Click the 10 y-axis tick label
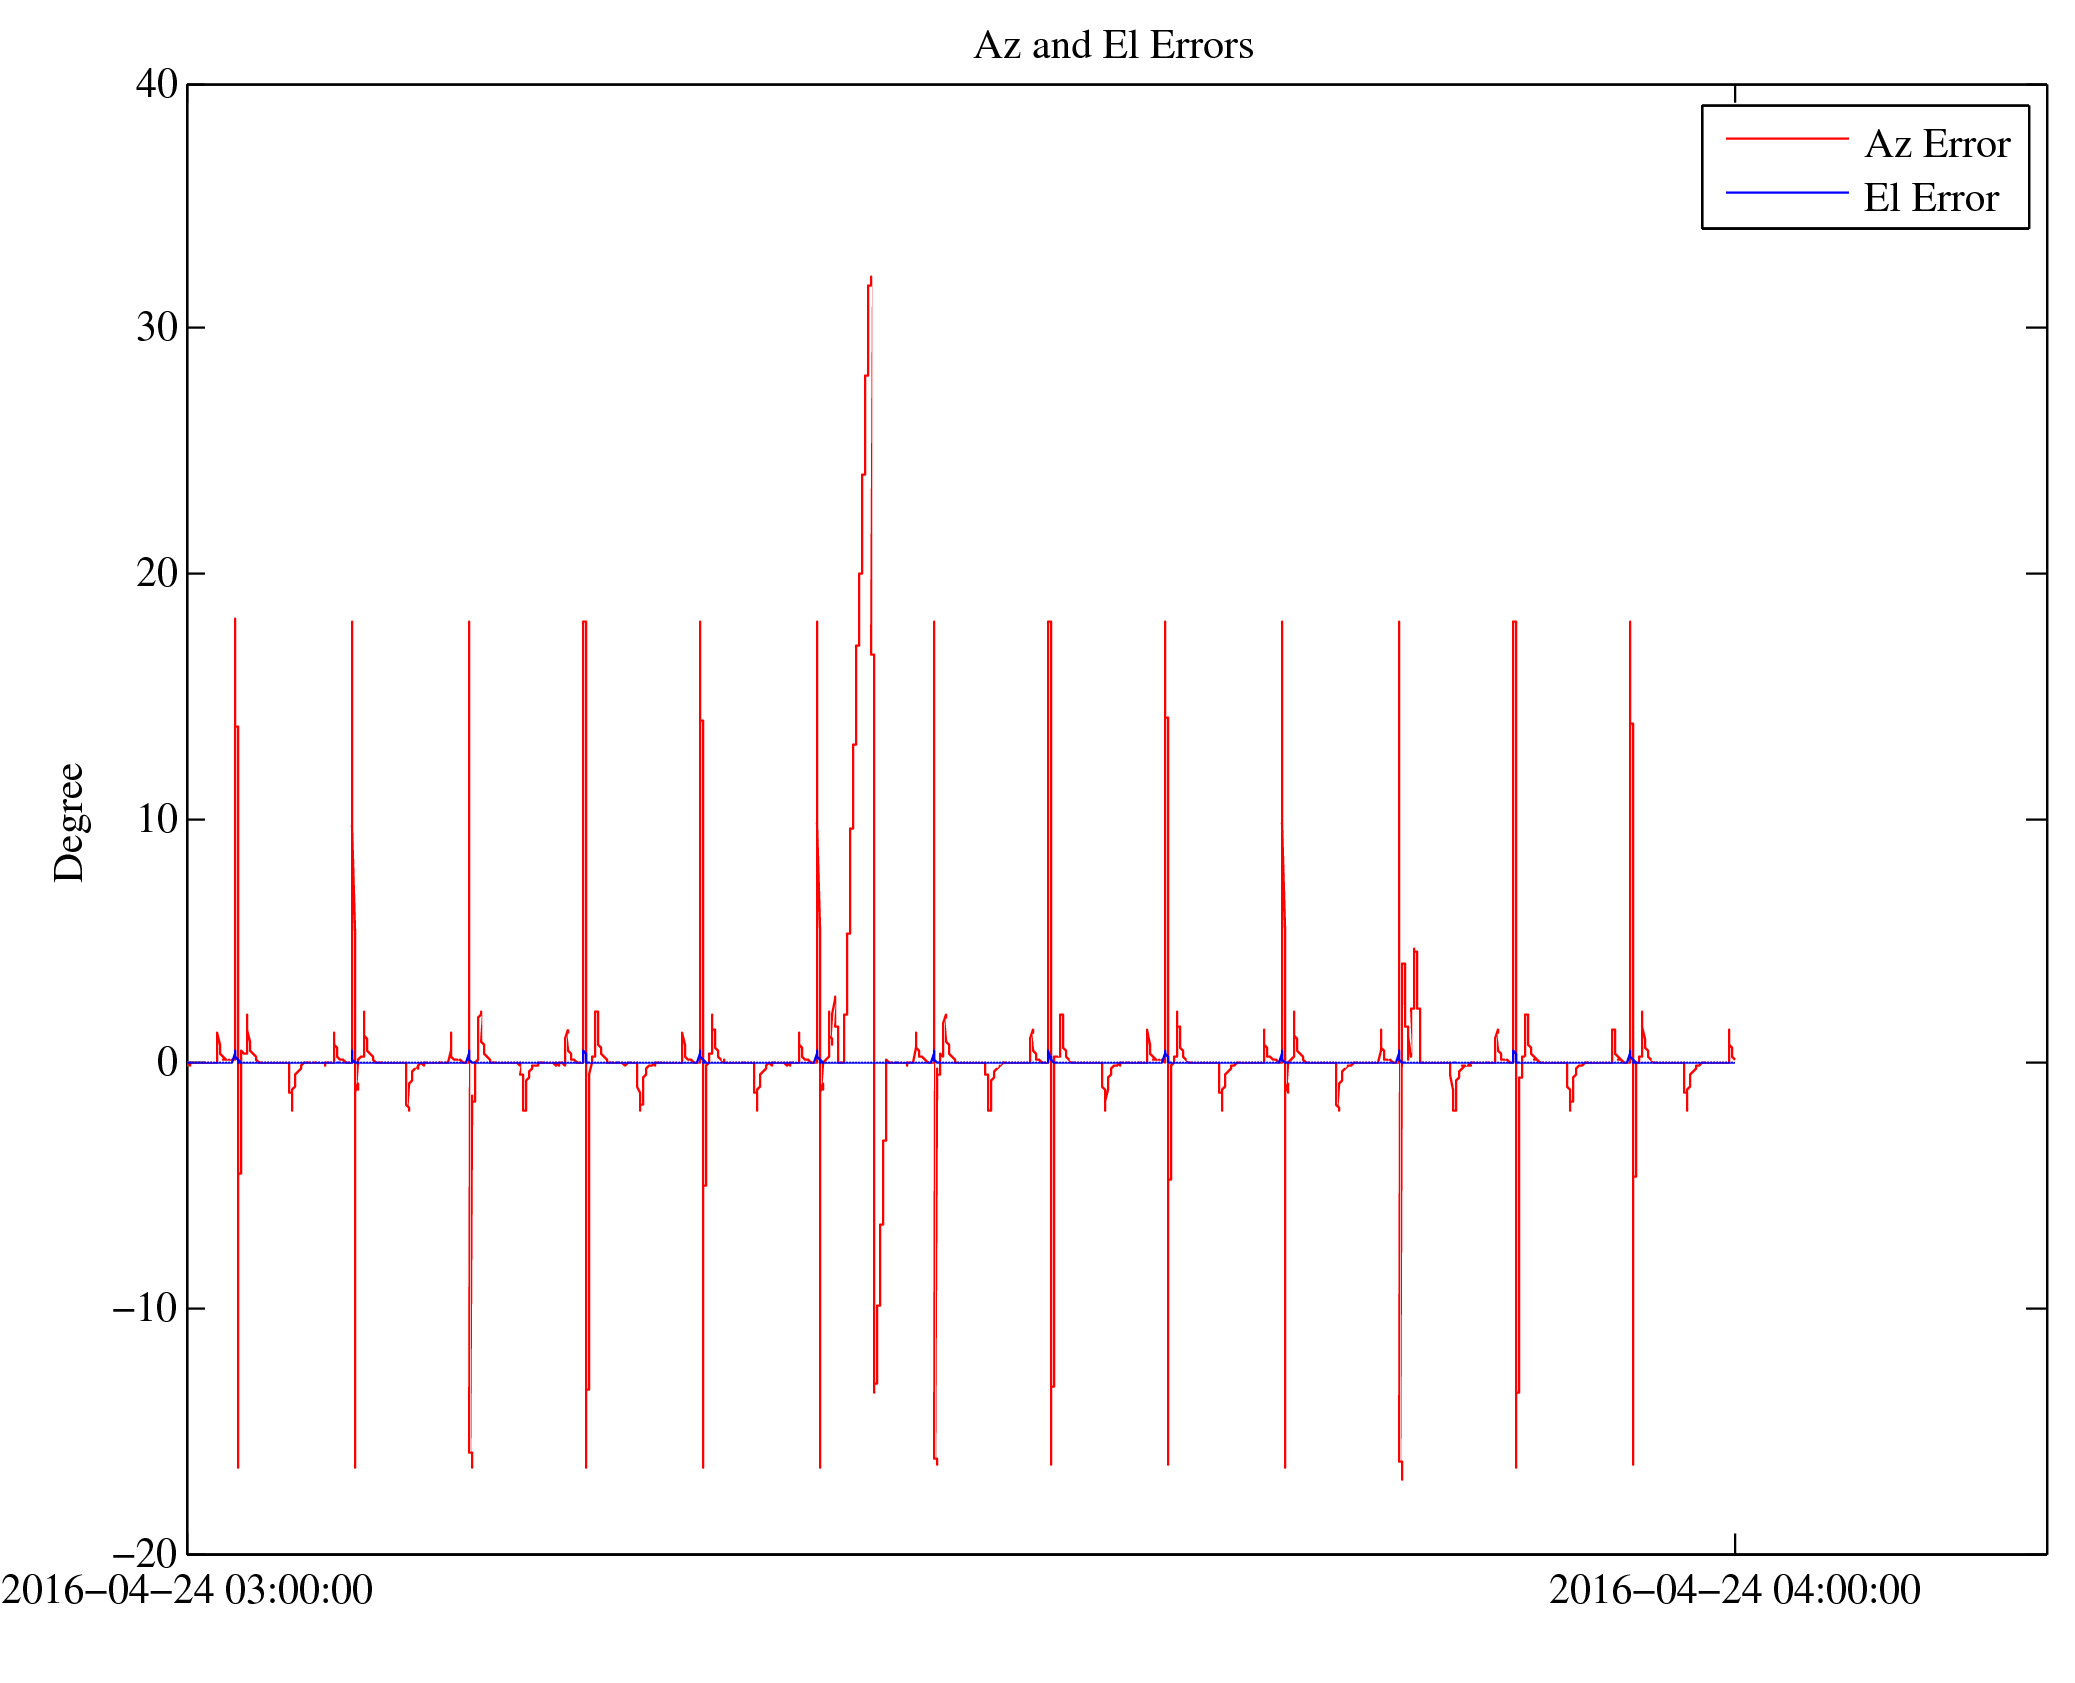The image size is (2075, 1683). tap(157, 819)
